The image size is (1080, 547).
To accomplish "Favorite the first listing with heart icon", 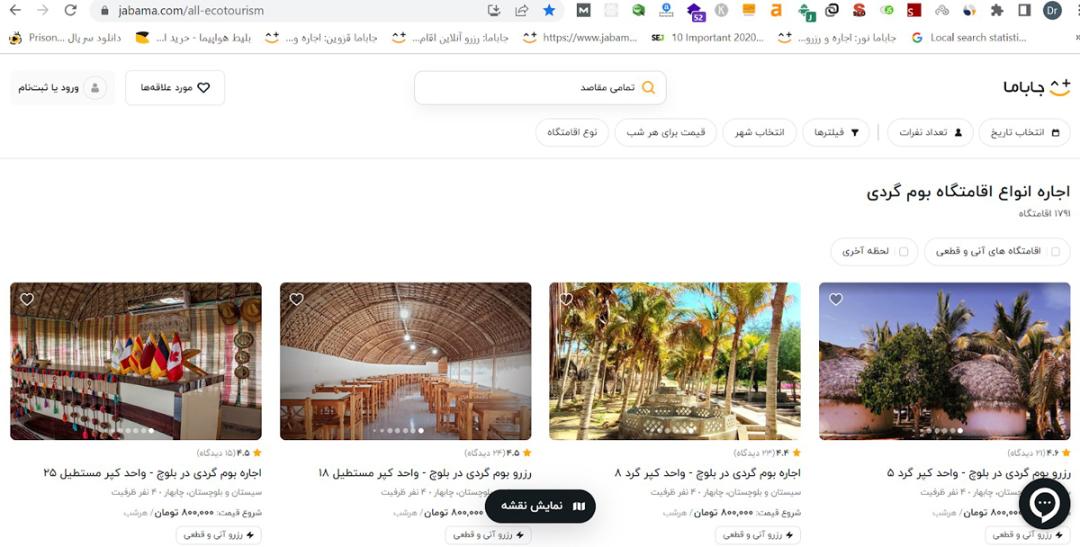I will 835,299.
